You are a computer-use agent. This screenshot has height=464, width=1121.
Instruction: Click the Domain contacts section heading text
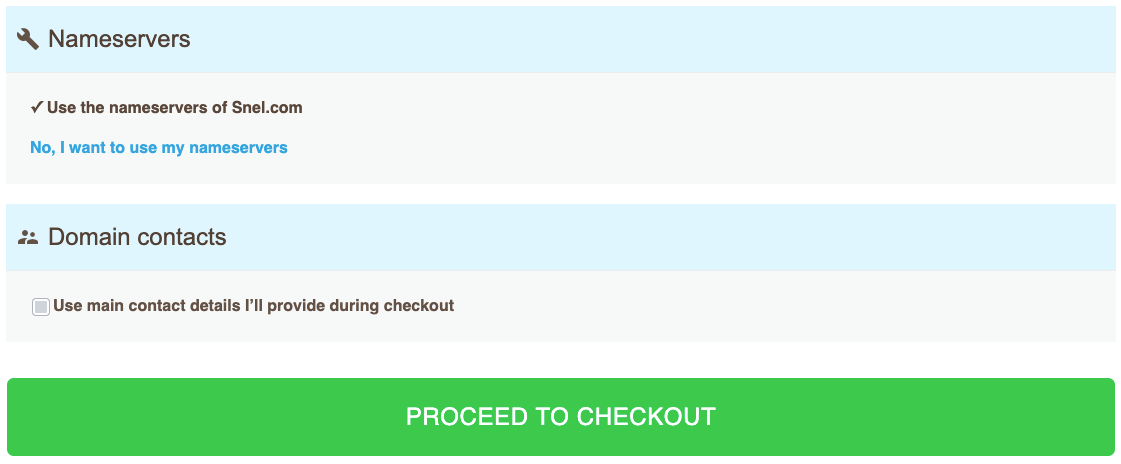137,238
